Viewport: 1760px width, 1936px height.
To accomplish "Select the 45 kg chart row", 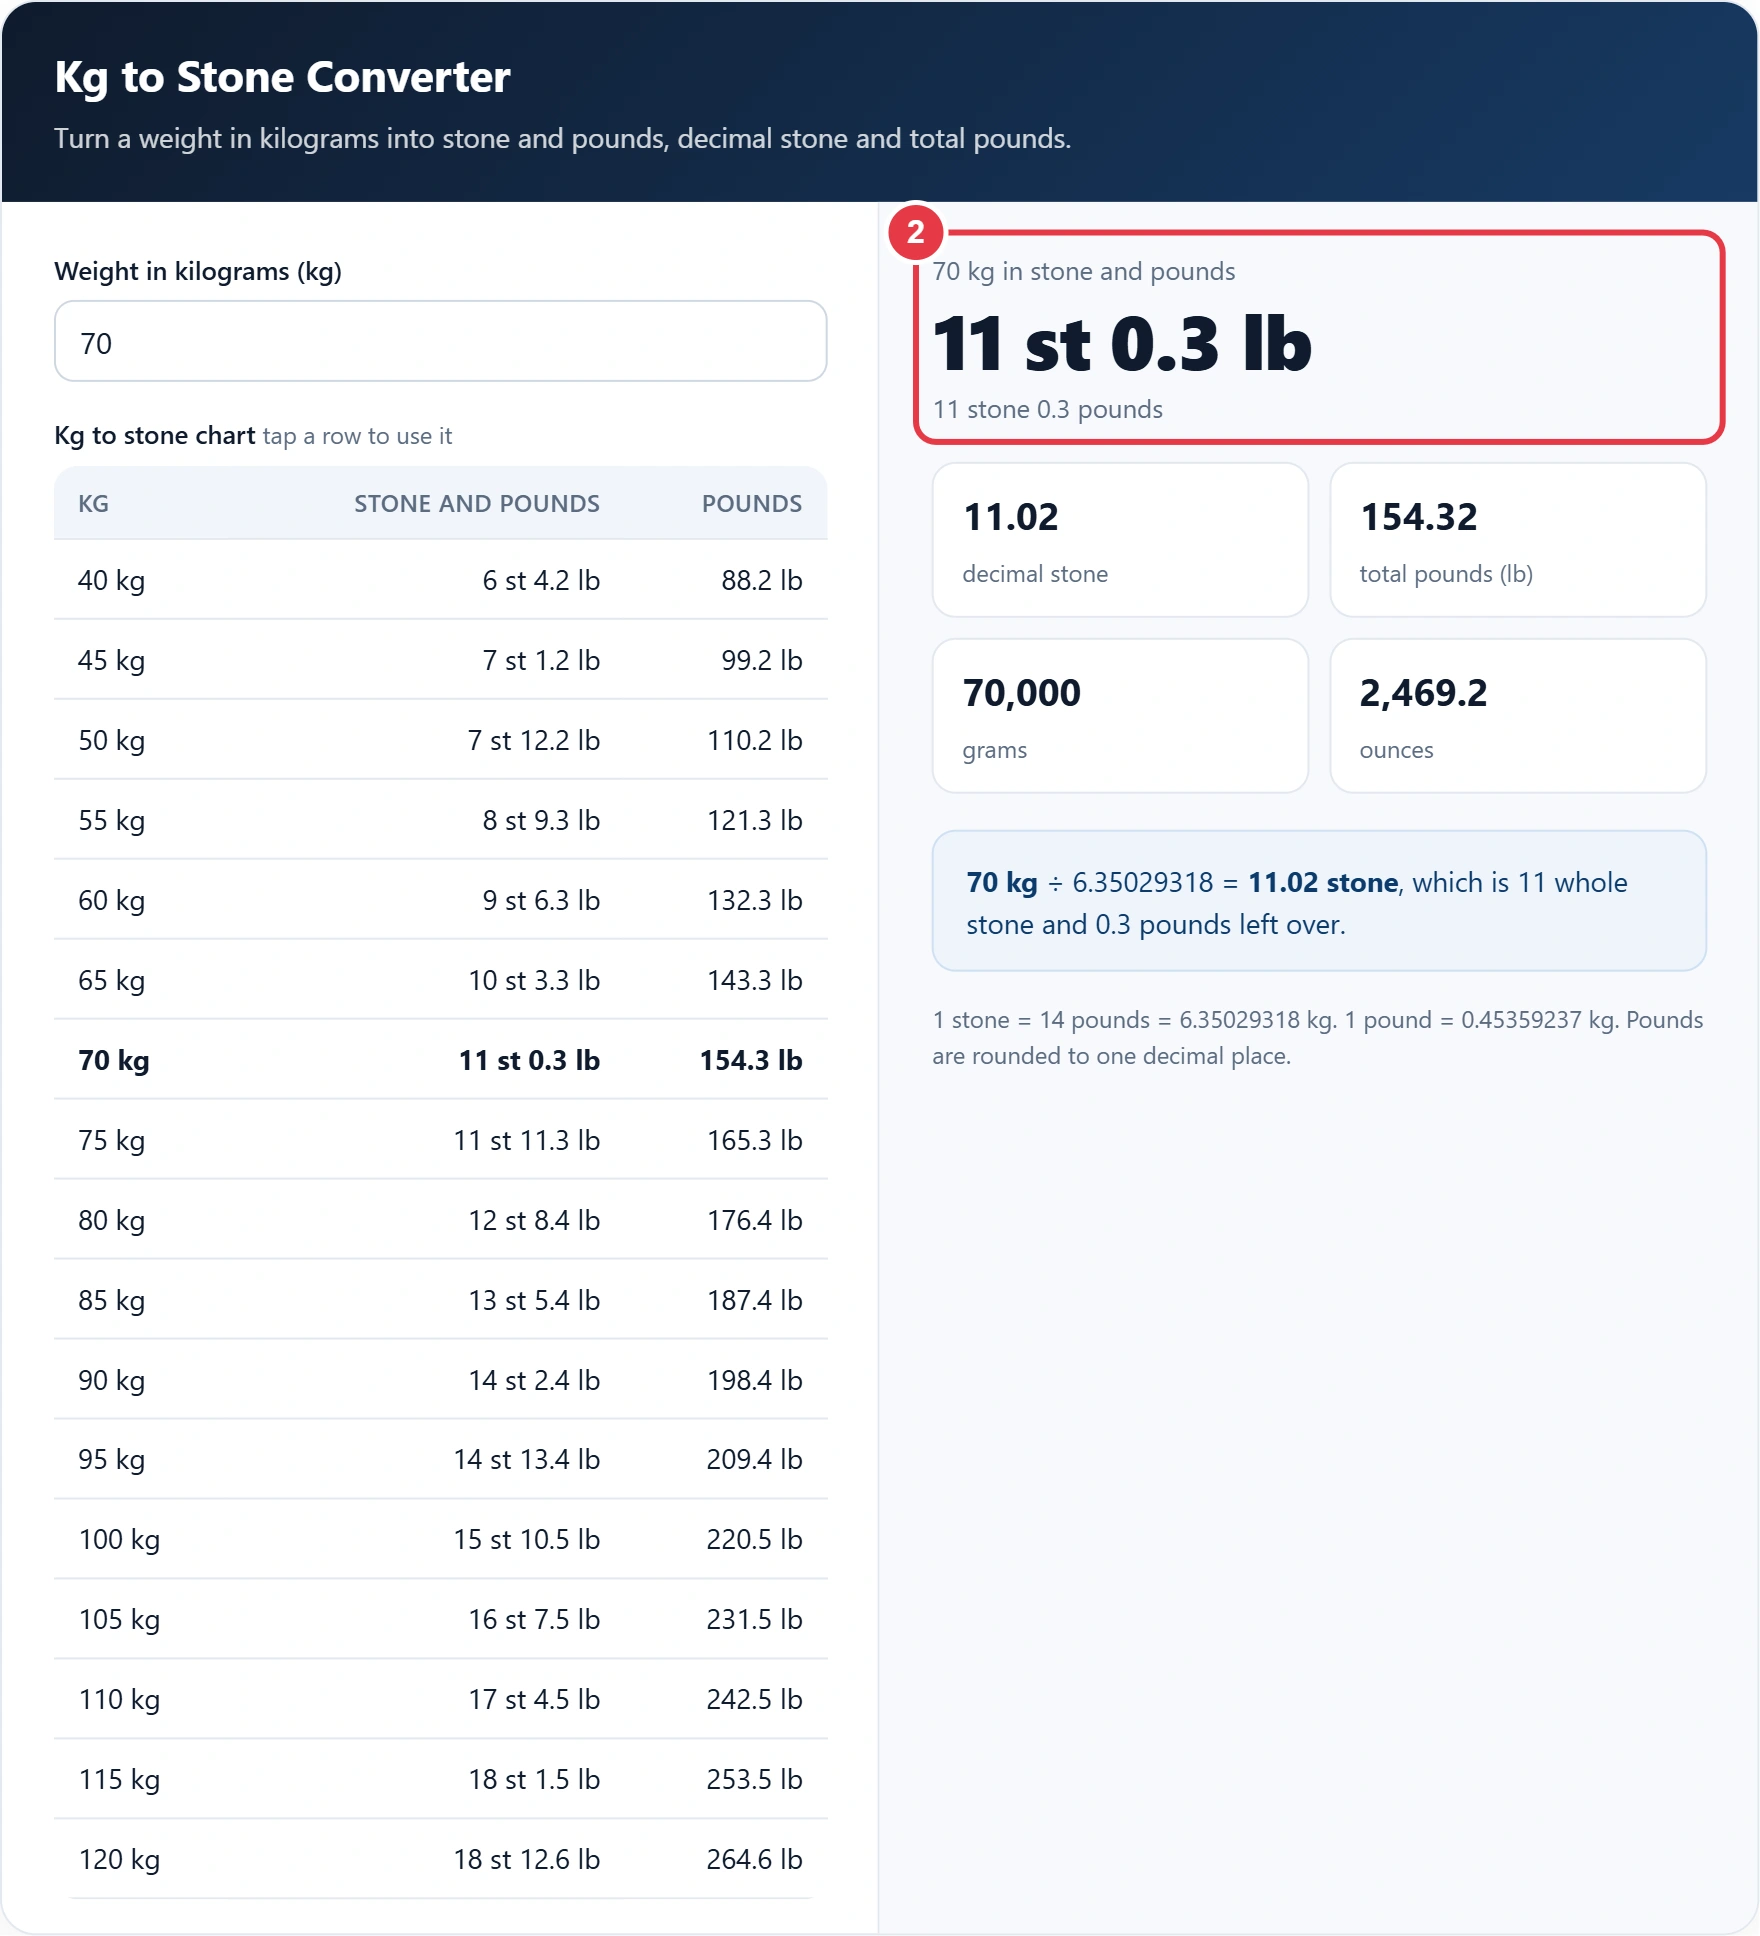I will tap(440, 660).
